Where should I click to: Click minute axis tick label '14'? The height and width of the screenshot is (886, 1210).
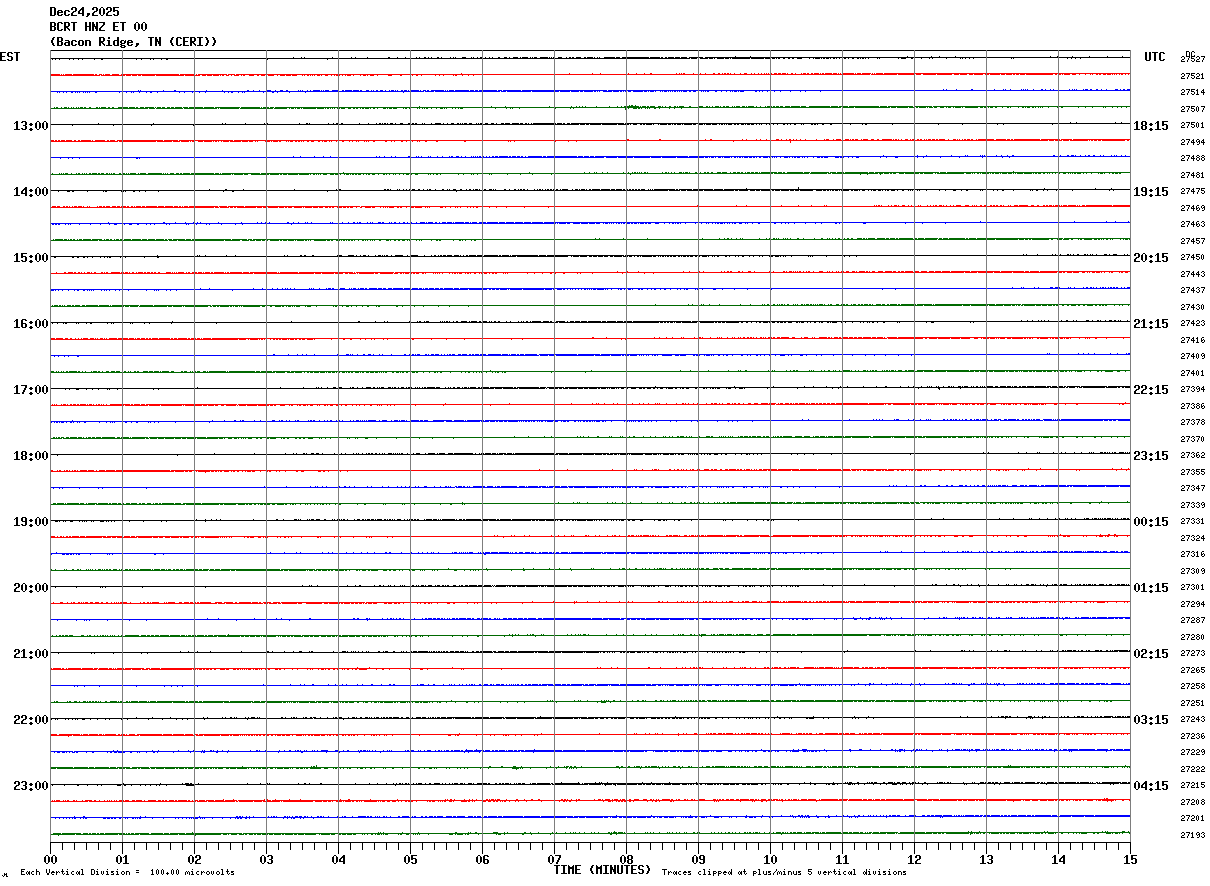pos(1058,860)
